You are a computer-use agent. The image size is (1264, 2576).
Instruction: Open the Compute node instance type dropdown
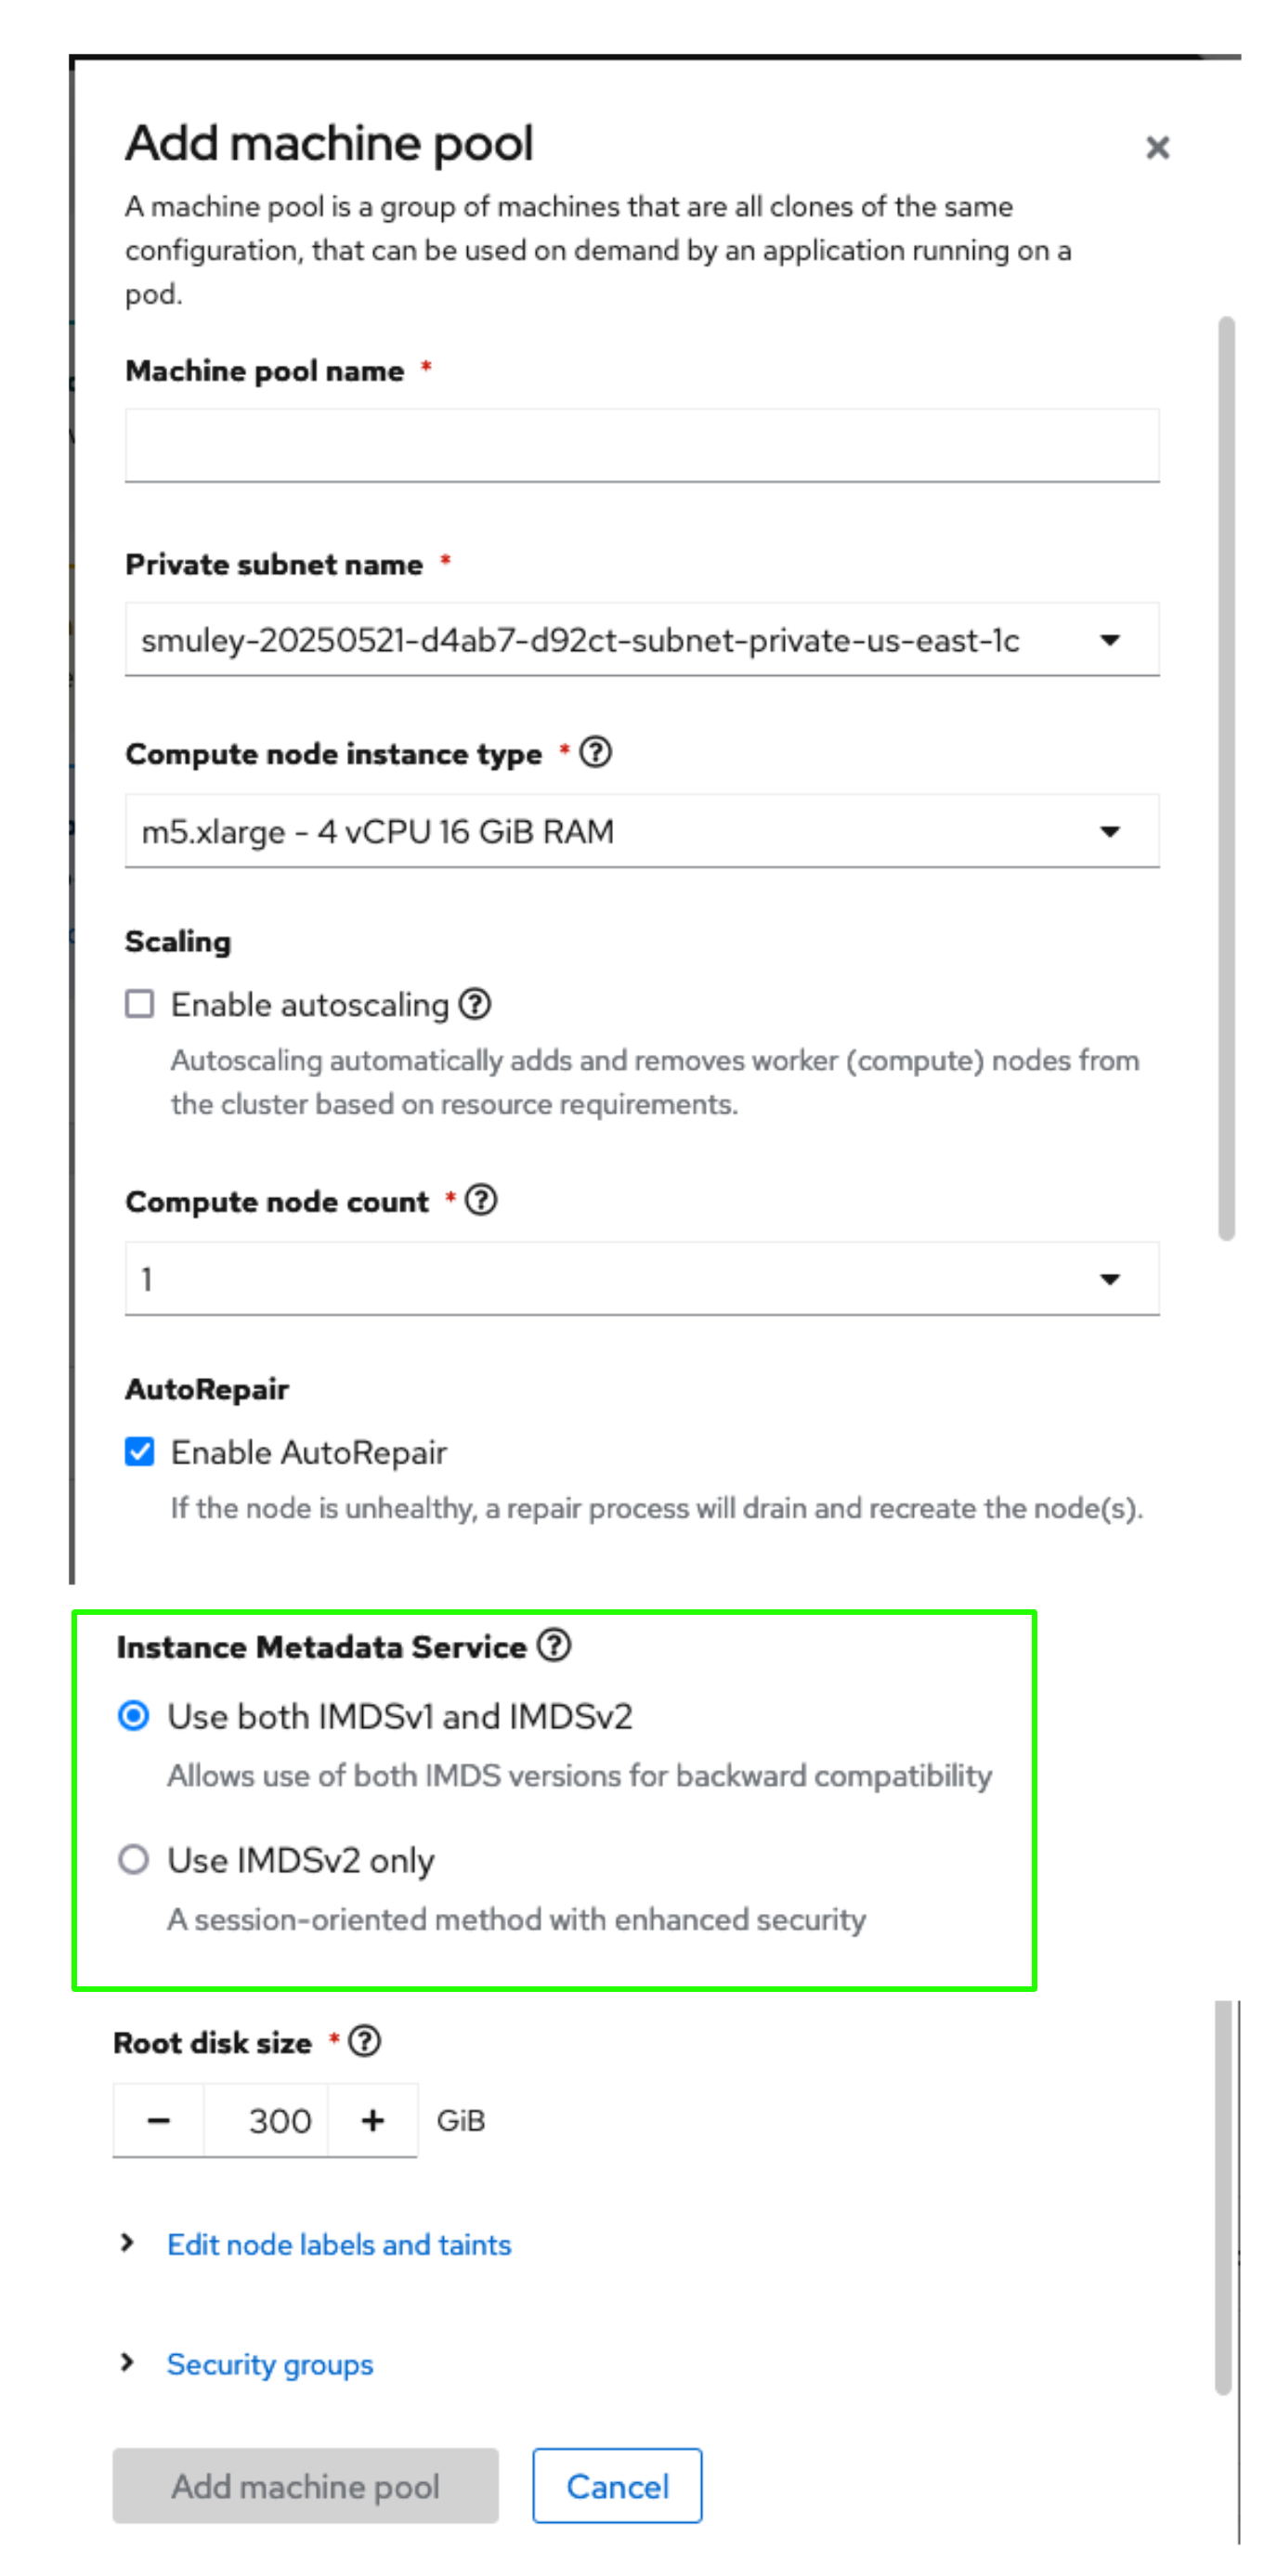tap(641, 831)
